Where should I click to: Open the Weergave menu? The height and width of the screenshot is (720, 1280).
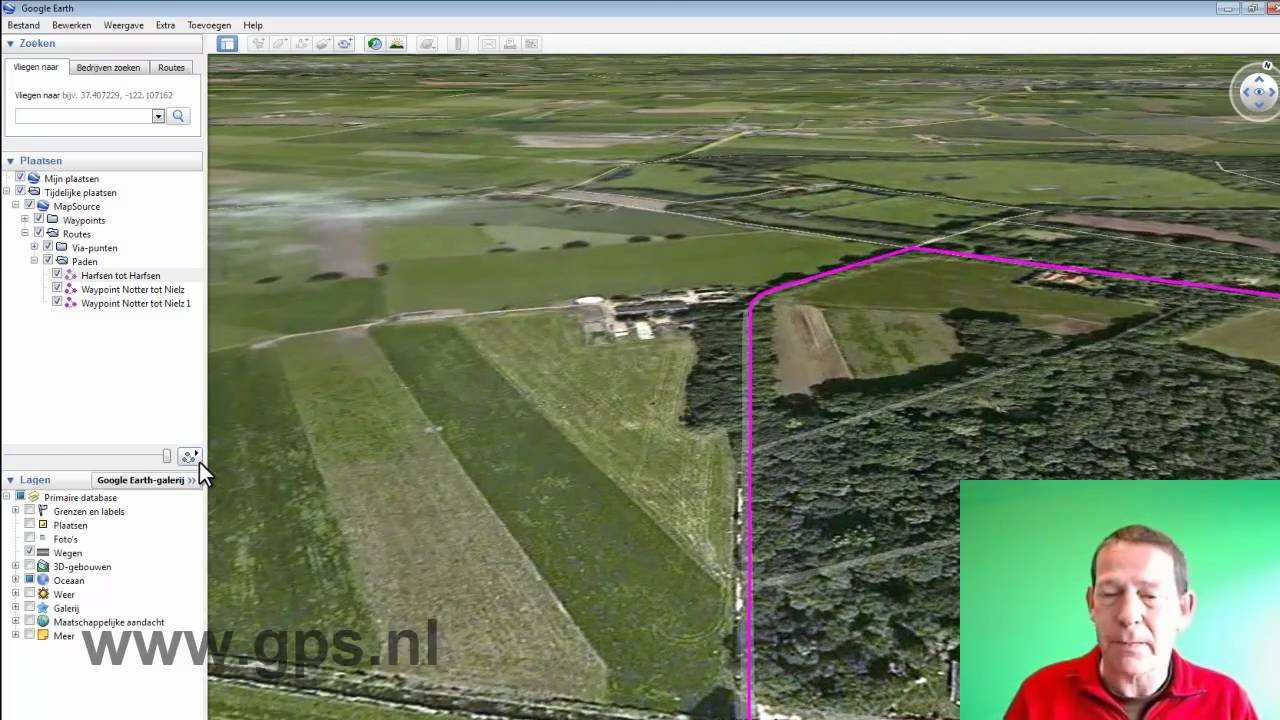(124, 25)
